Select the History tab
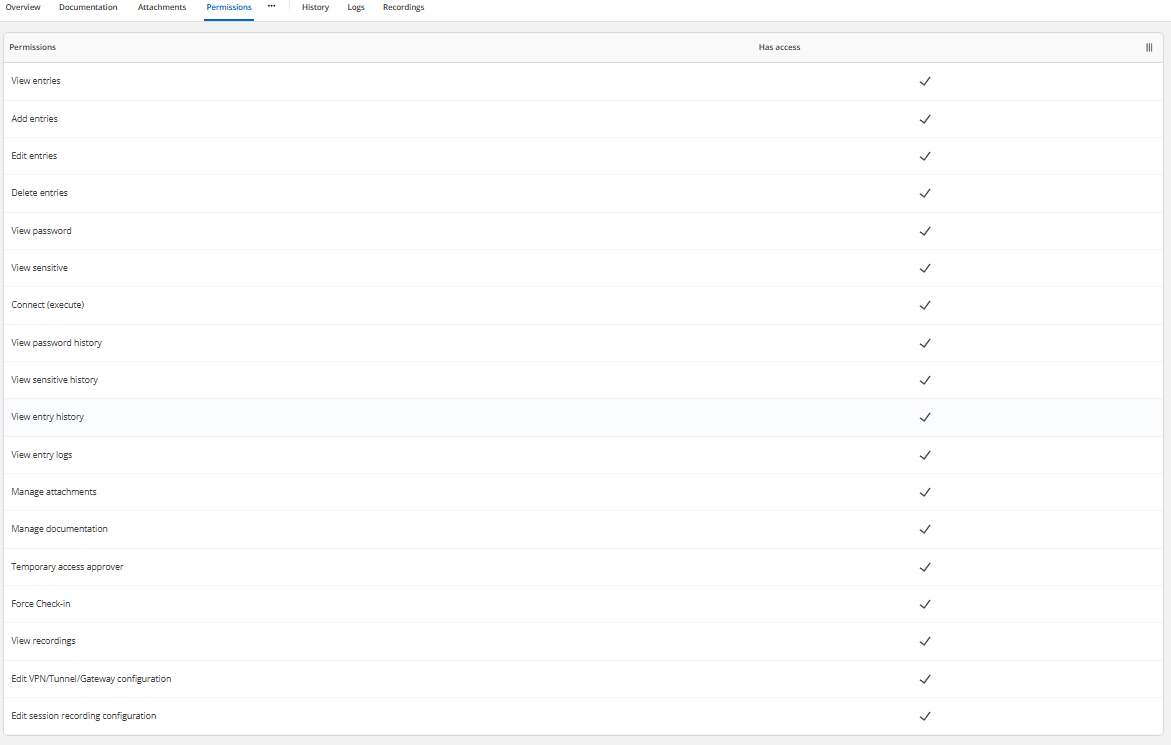Image resolution: width=1171 pixels, height=745 pixels. 315,7
